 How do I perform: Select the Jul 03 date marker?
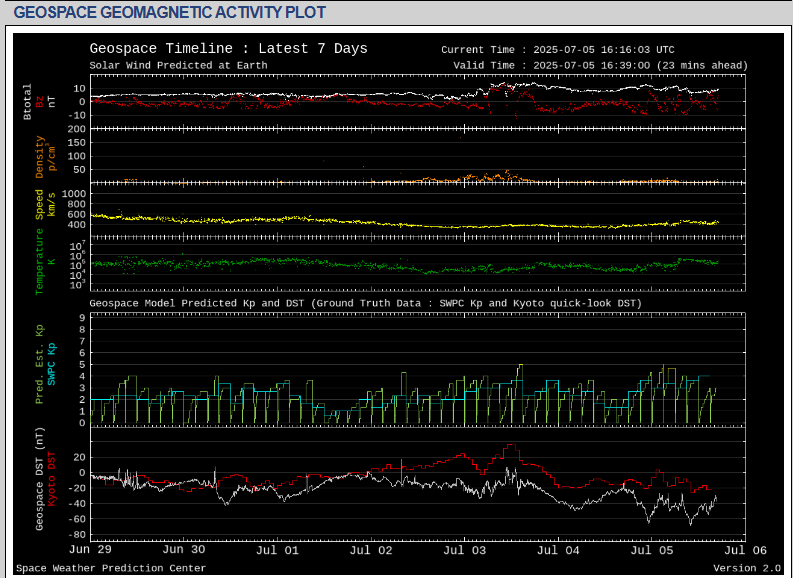point(465,549)
